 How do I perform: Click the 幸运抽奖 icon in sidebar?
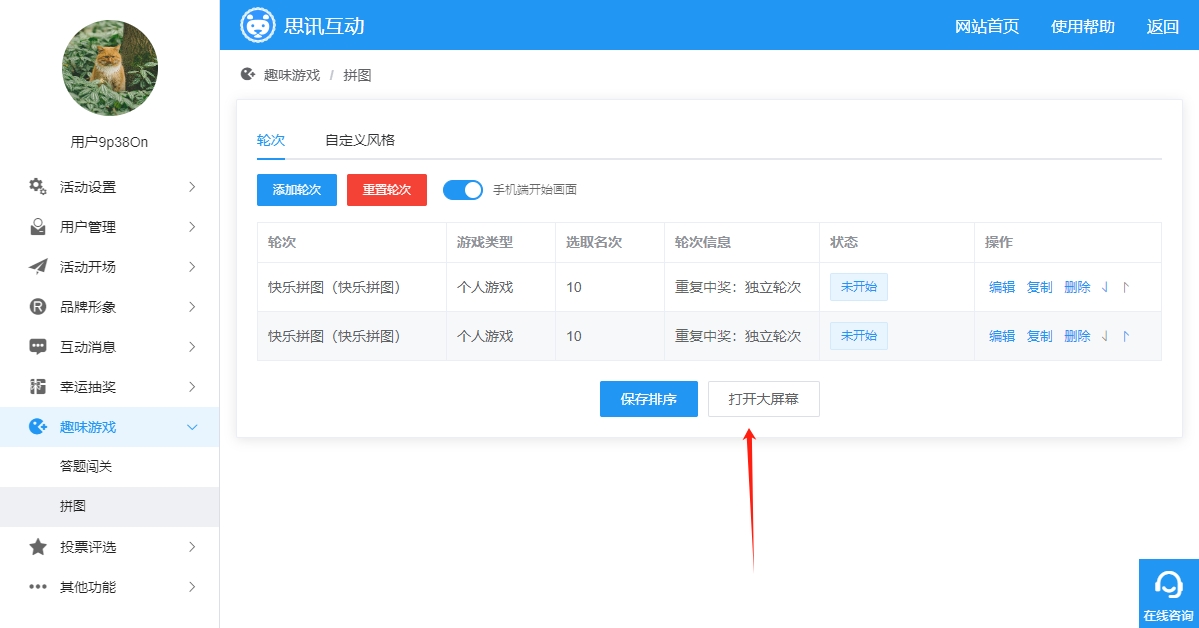(x=37, y=386)
